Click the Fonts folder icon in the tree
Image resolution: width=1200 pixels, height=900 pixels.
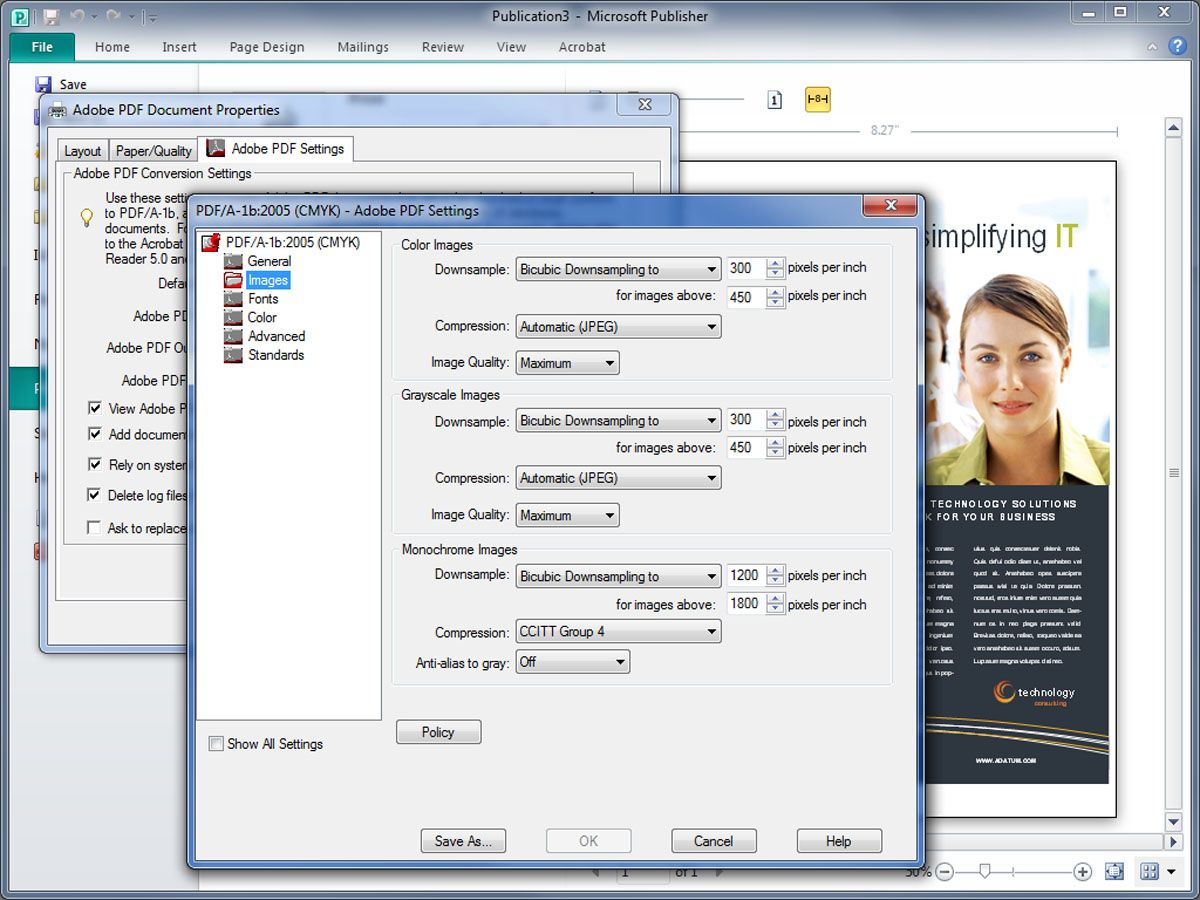233,299
